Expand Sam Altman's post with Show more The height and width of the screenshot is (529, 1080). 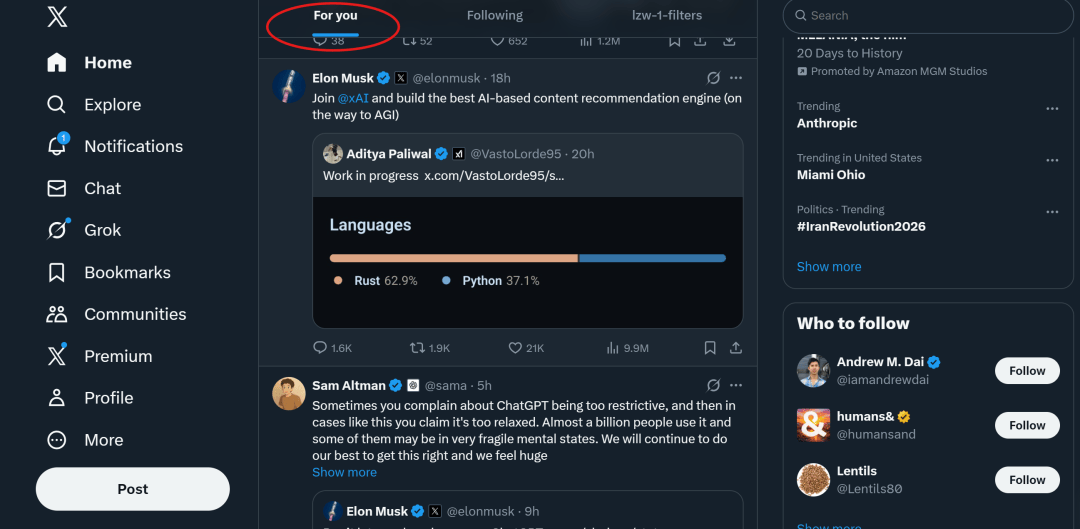(344, 472)
